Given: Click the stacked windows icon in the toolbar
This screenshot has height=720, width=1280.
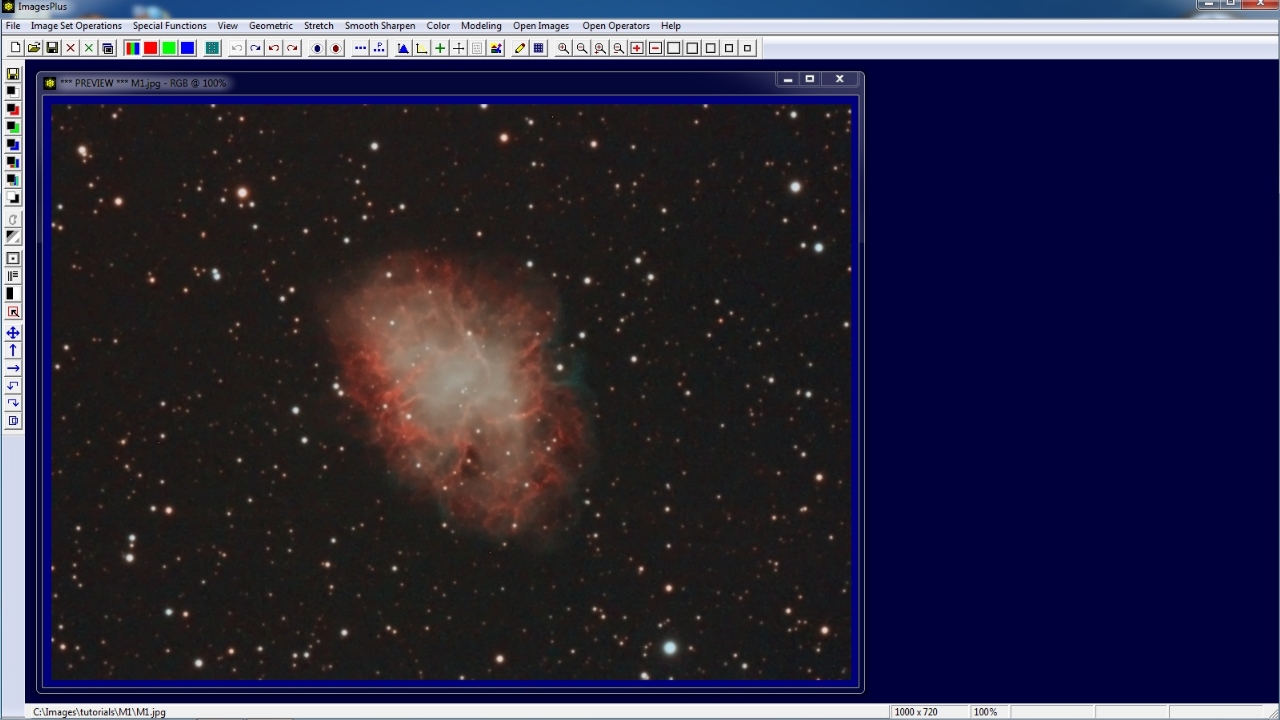Looking at the screenshot, I should click(107, 48).
